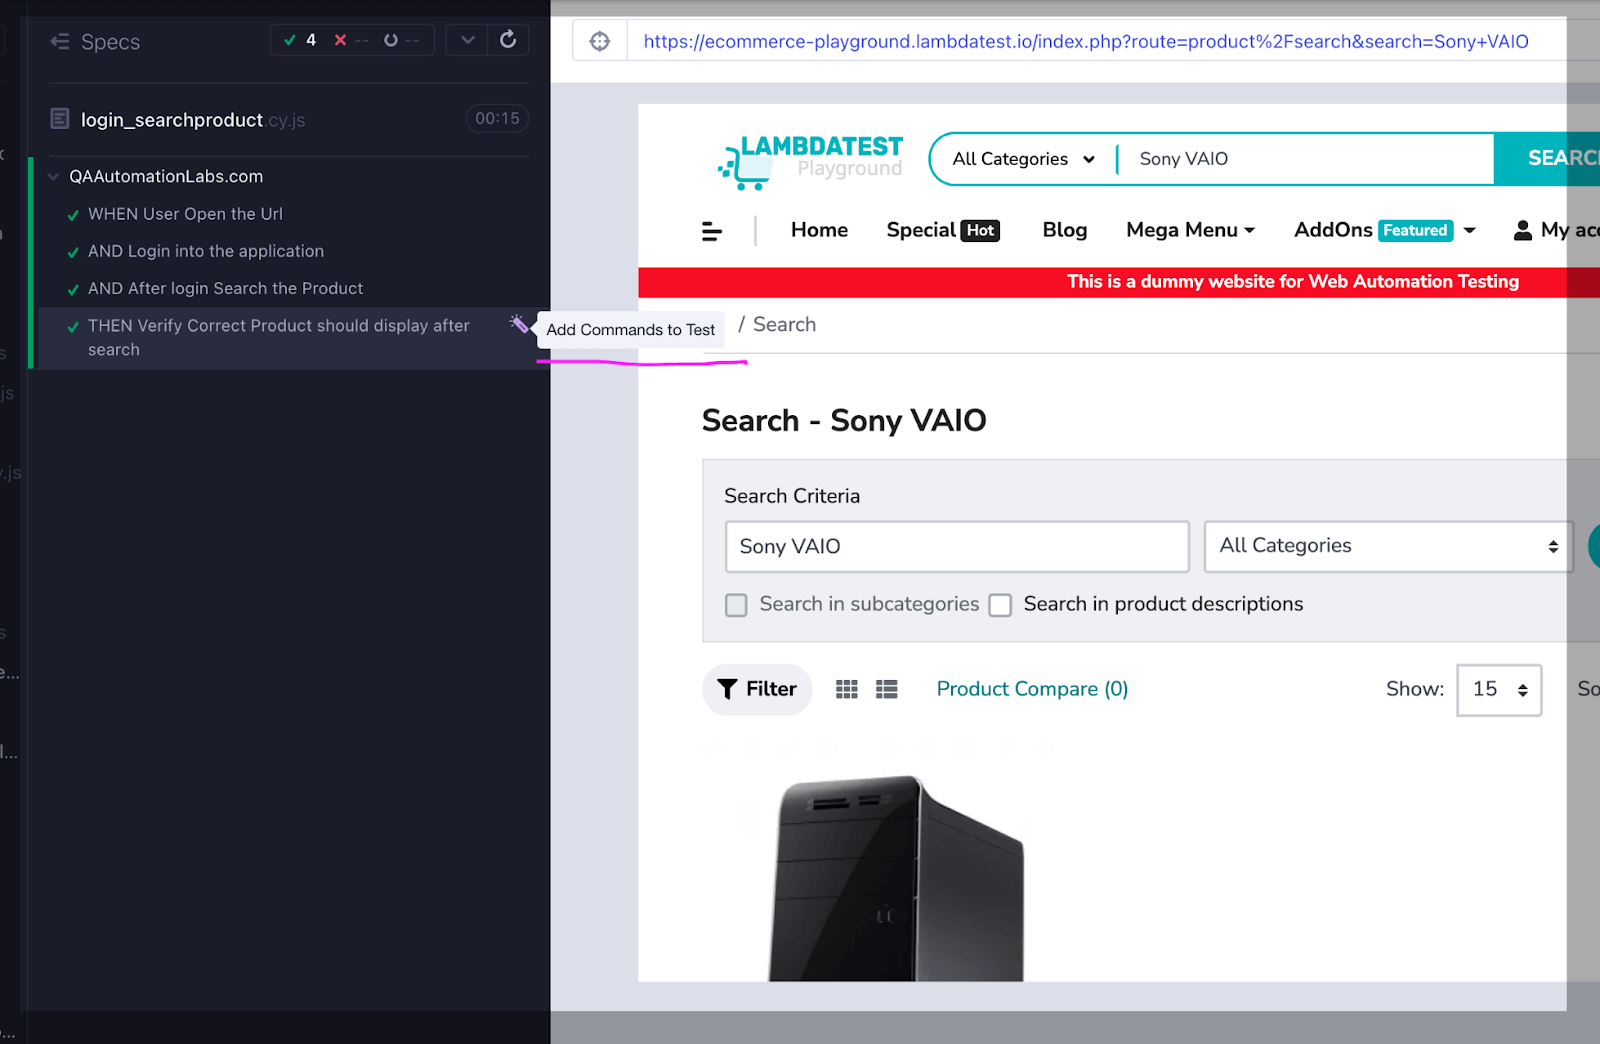This screenshot has width=1600, height=1044.
Task: Toggle the passed tests filter showing 4
Action: click(299, 40)
